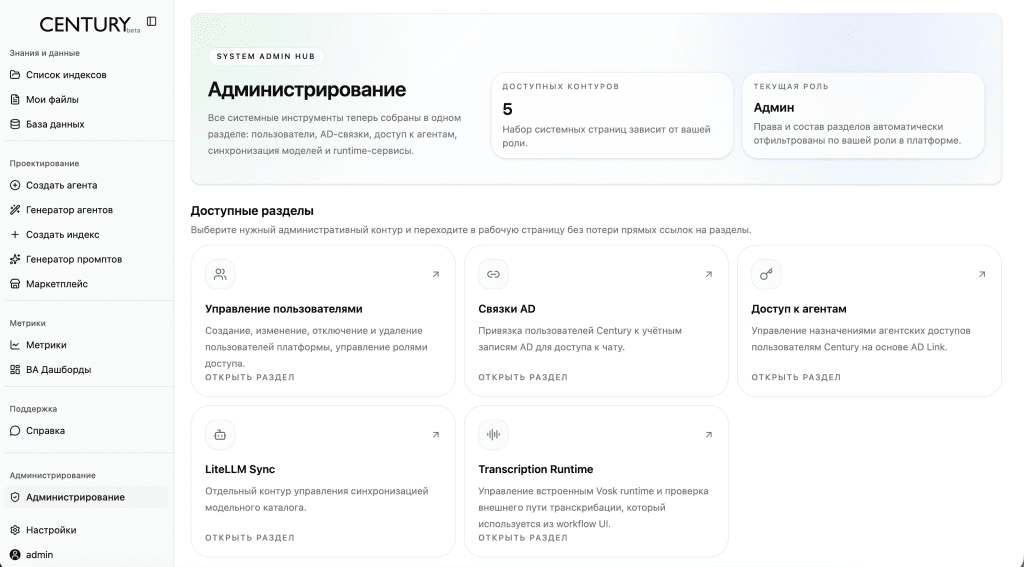Click the ДОСТУПНЫХ КОНТУРОВ counter value 5
Viewport: 1024px width, 567px height.
(x=507, y=109)
